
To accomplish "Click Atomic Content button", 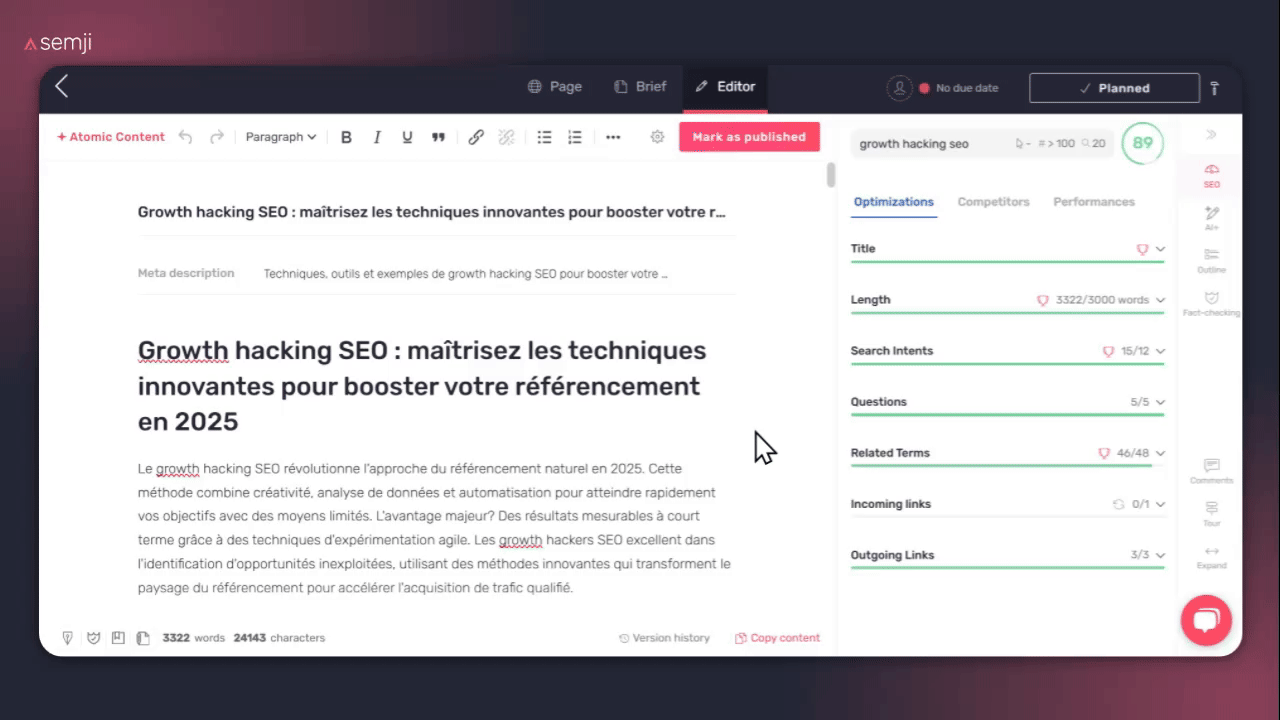I will pyautogui.click(x=111, y=137).
